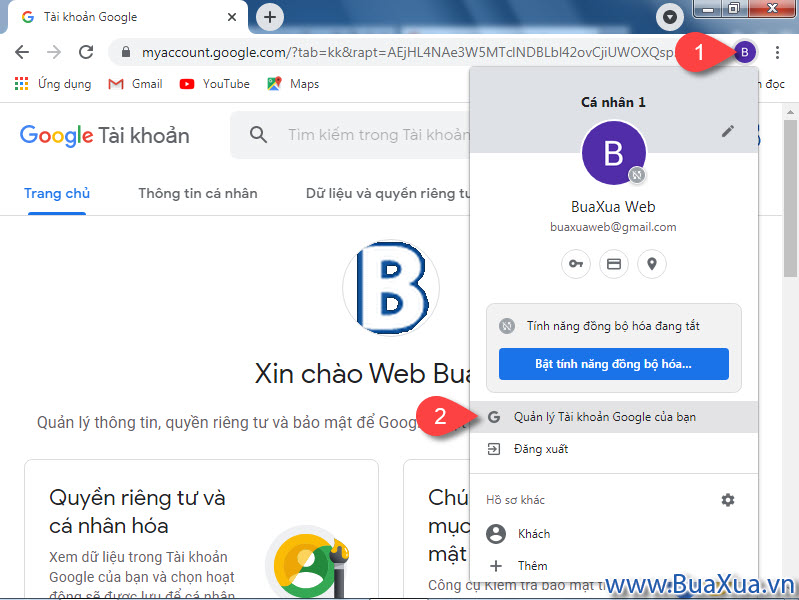Screen dimensions: 799x600
Task: Click the page vertical scrollbar
Action: coord(790,199)
